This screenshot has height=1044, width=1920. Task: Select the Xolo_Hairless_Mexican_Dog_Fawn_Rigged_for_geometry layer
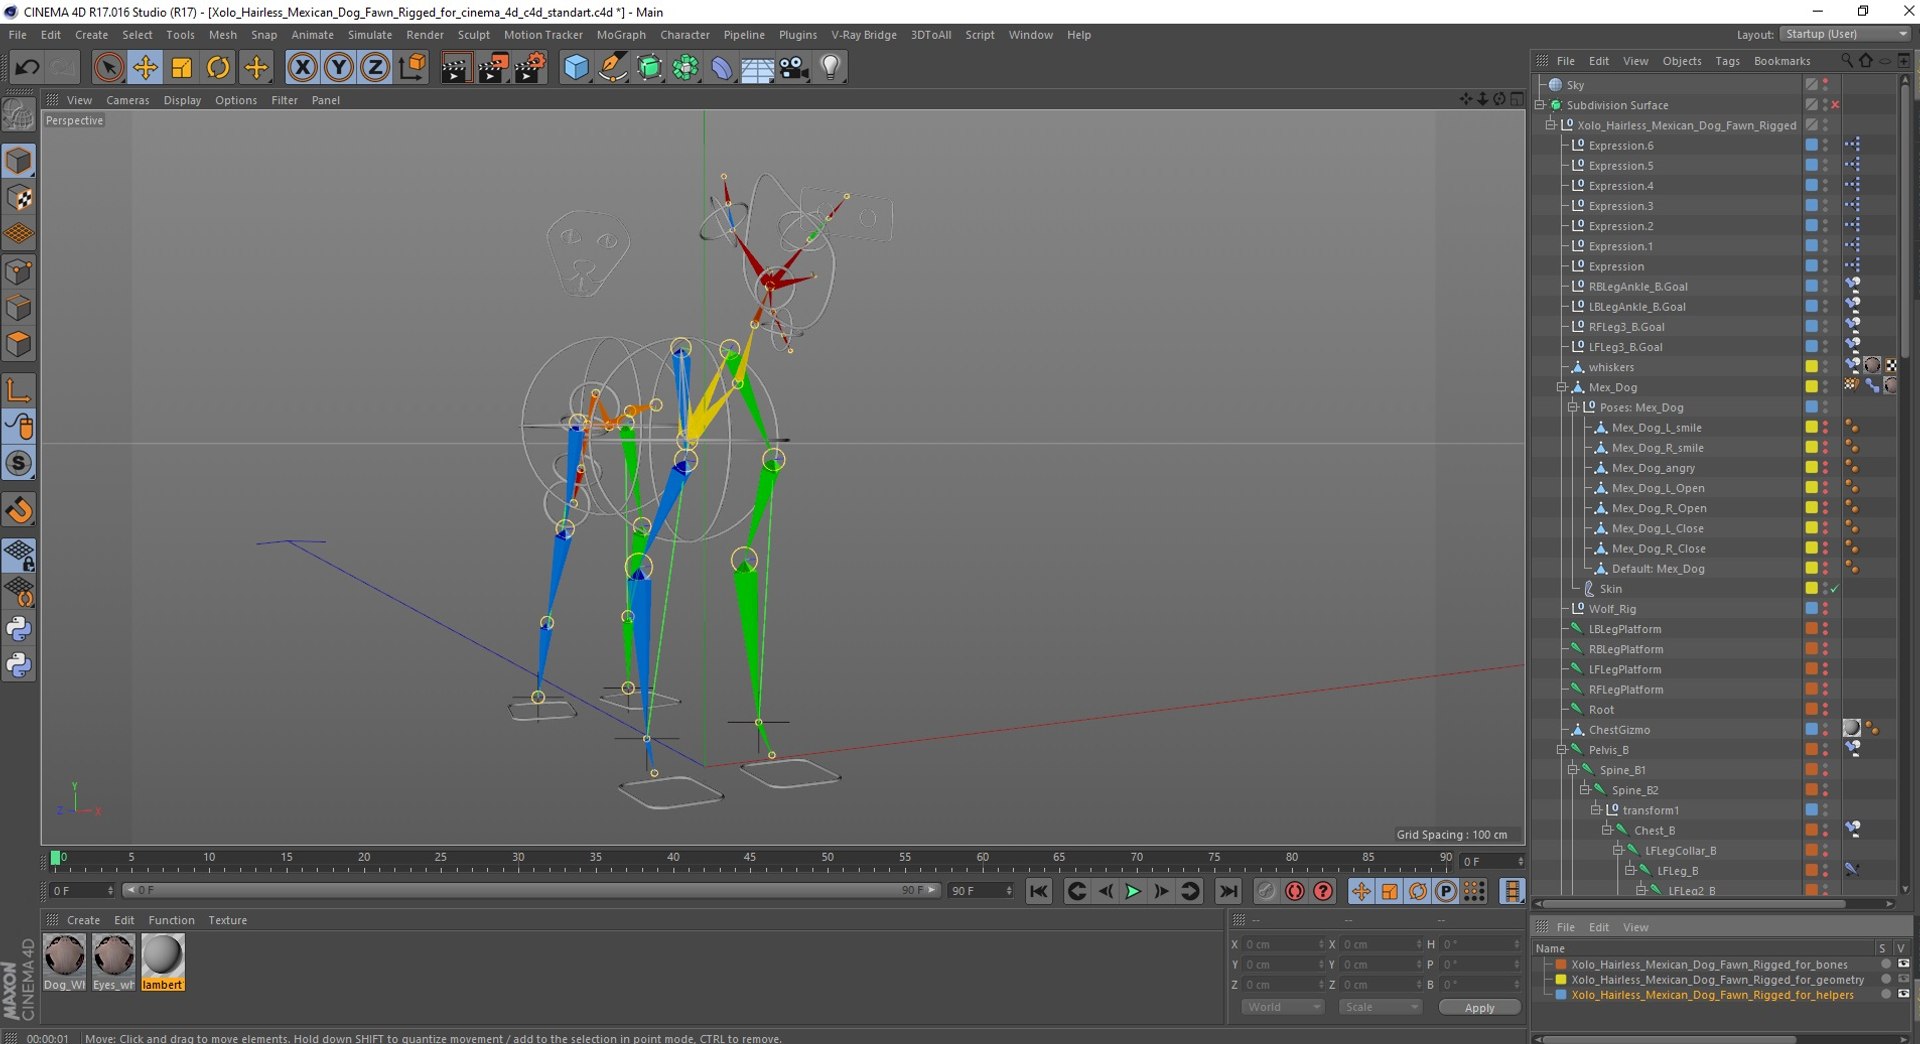coord(1717,980)
